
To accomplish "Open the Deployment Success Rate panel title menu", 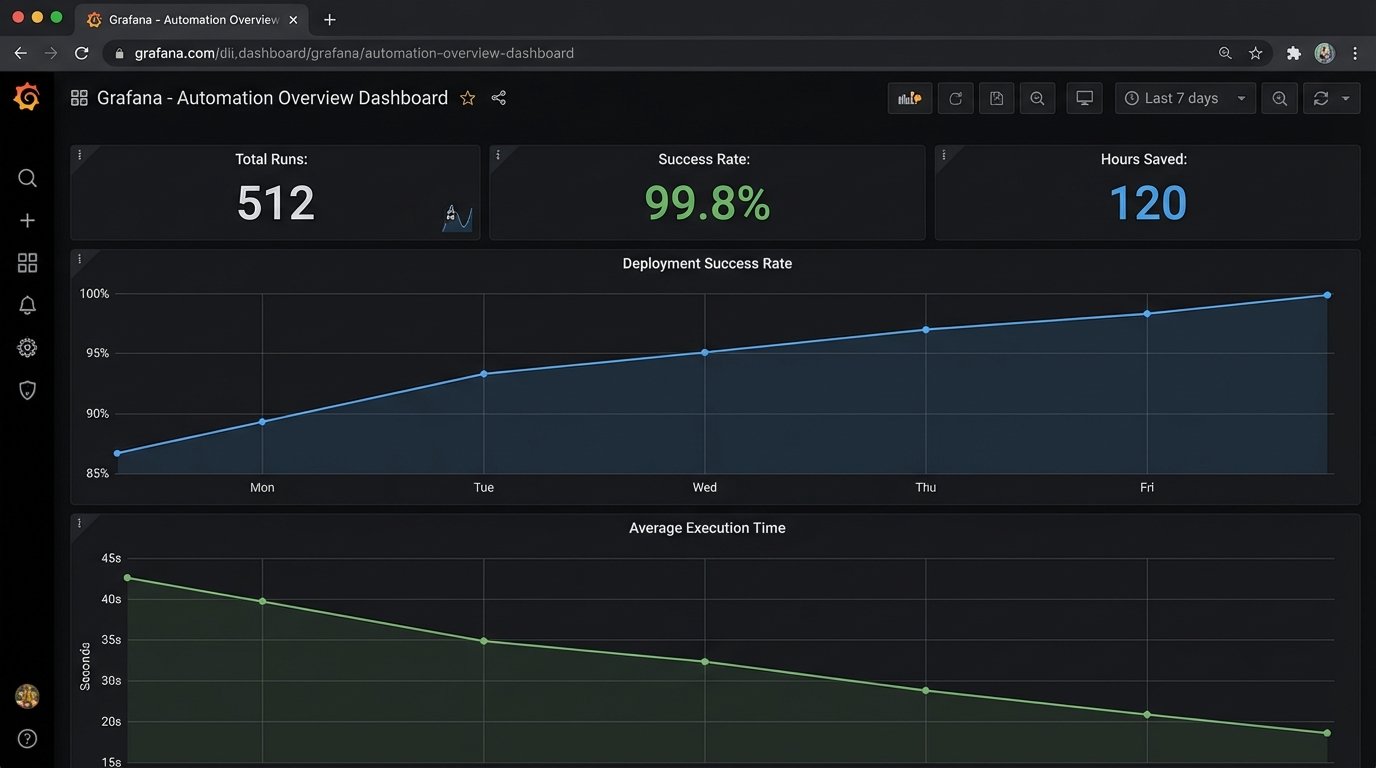I will pyautogui.click(x=706, y=264).
